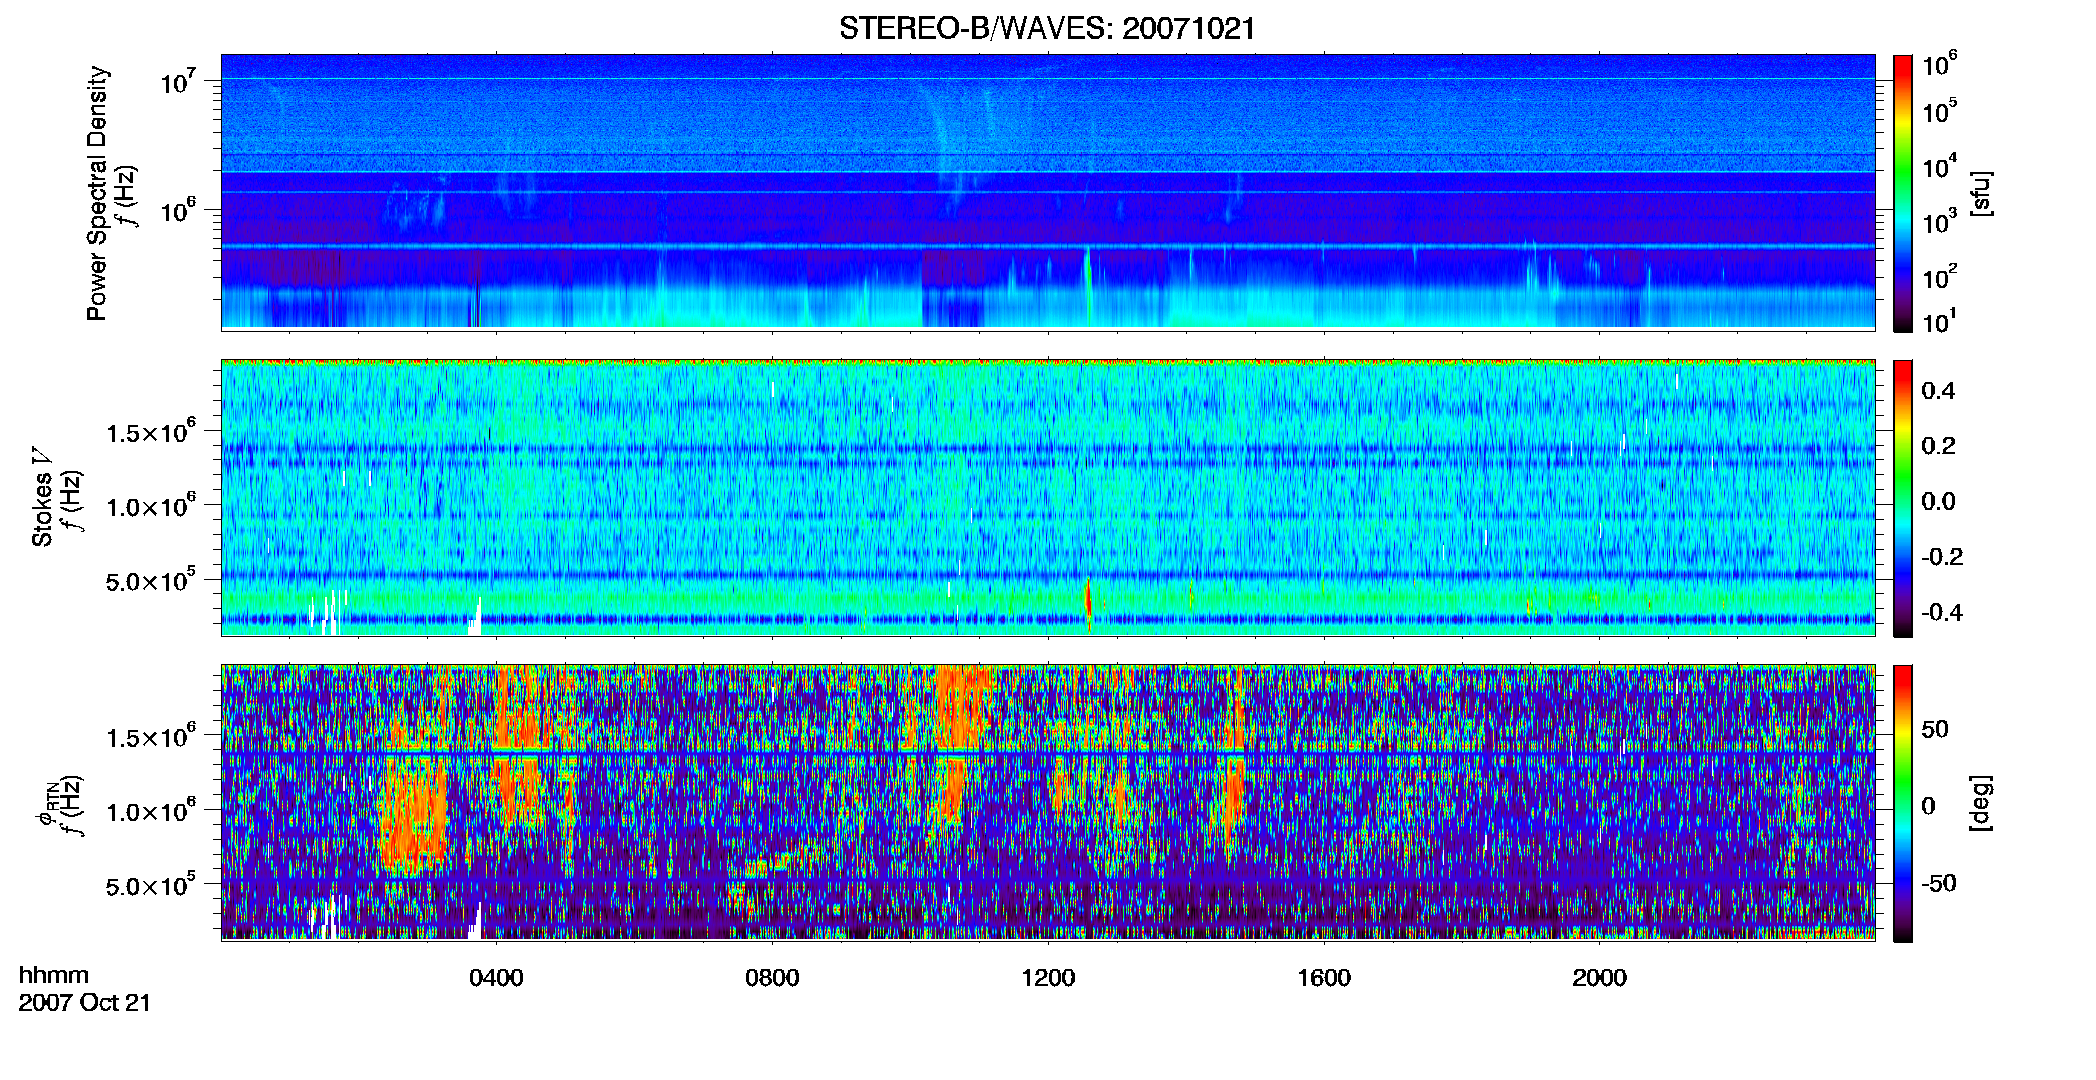This screenshot has height=1080, width=2096.
Task: Select the Stokes V axis label
Action: point(42,497)
